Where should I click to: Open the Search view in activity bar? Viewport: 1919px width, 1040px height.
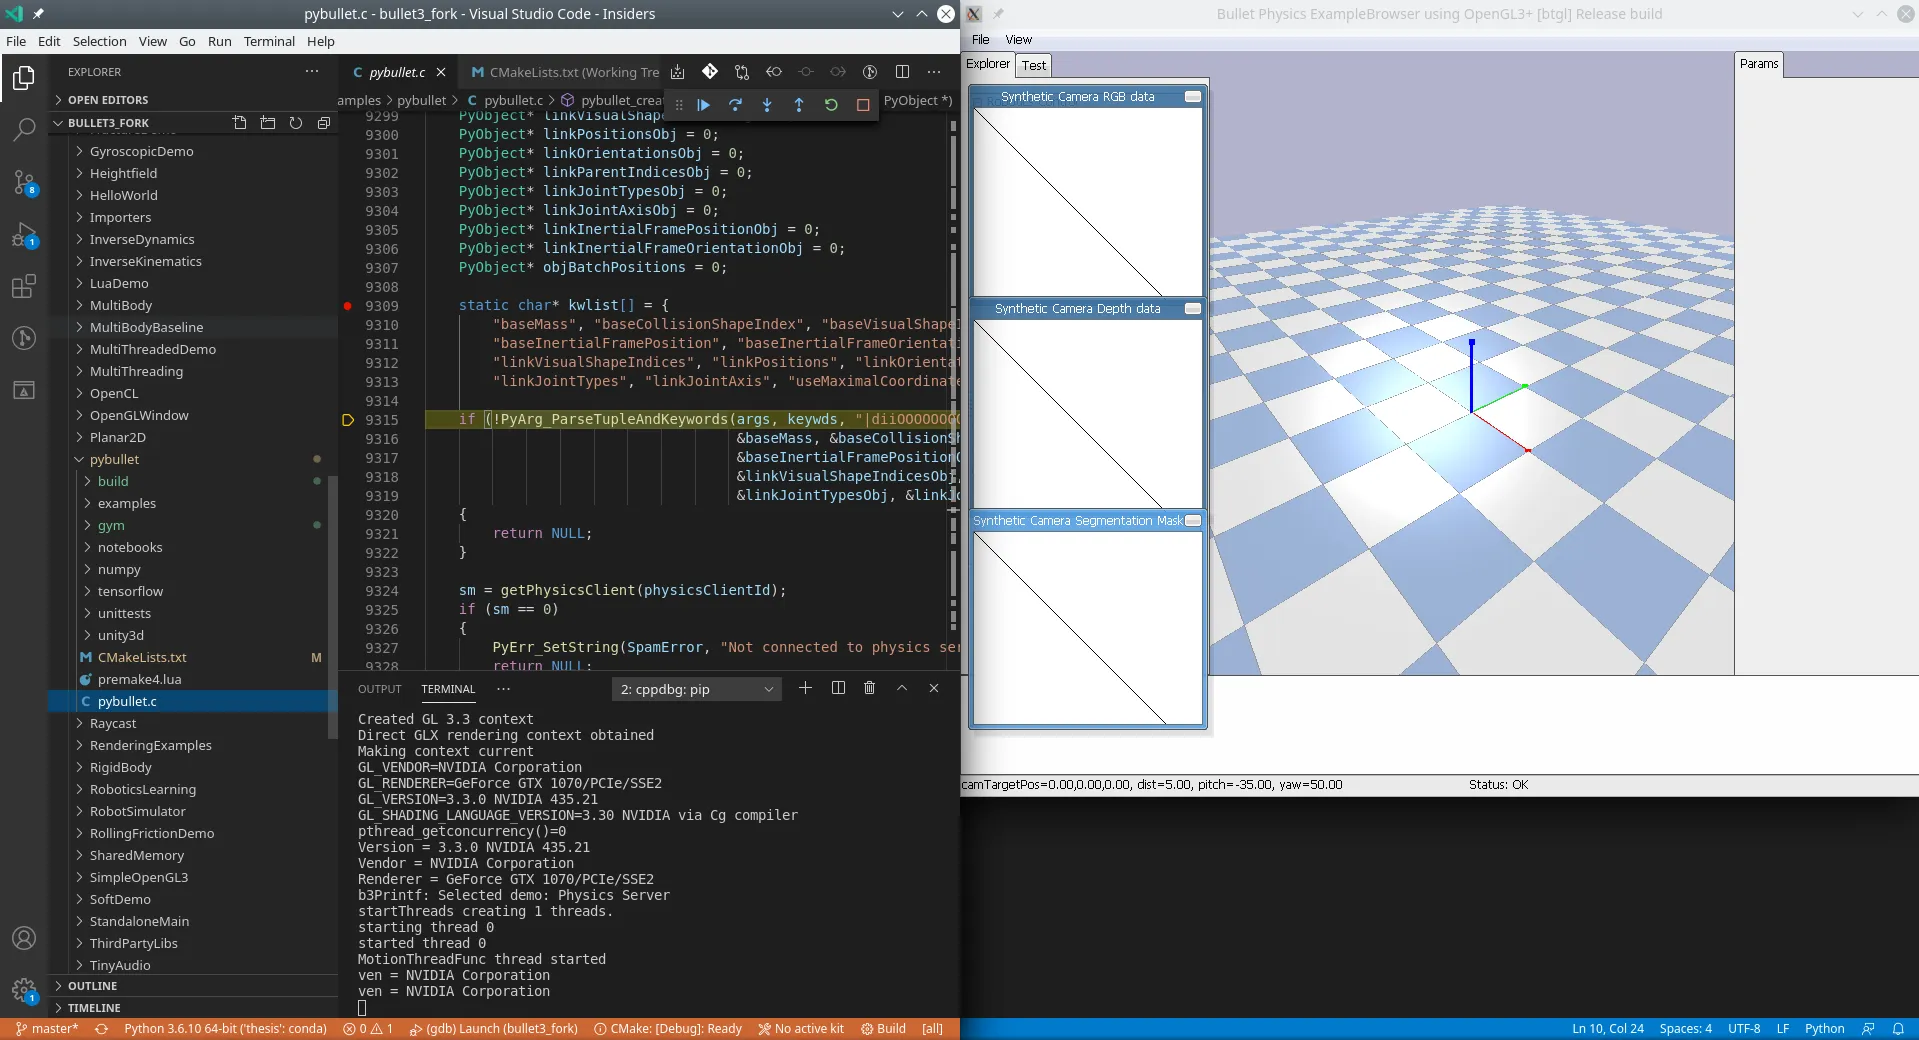[x=24, y=130]
